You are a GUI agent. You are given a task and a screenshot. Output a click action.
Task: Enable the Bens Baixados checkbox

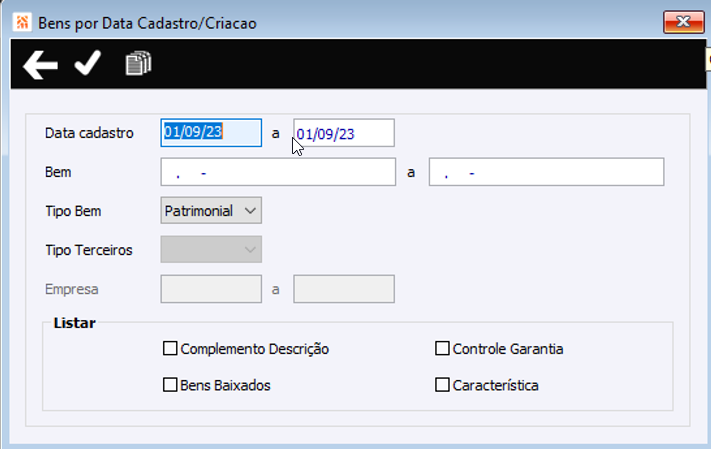170,385
